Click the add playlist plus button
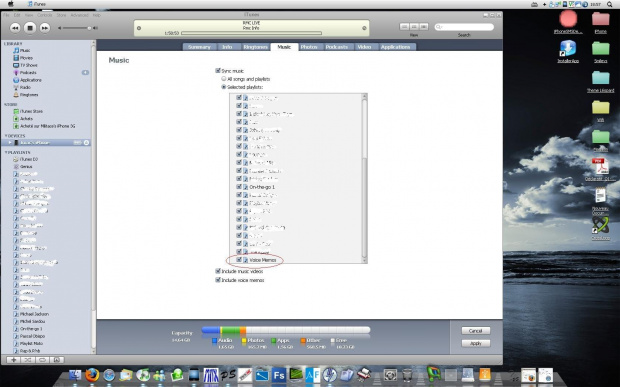 pyautogui.click(x=14, y=360)
